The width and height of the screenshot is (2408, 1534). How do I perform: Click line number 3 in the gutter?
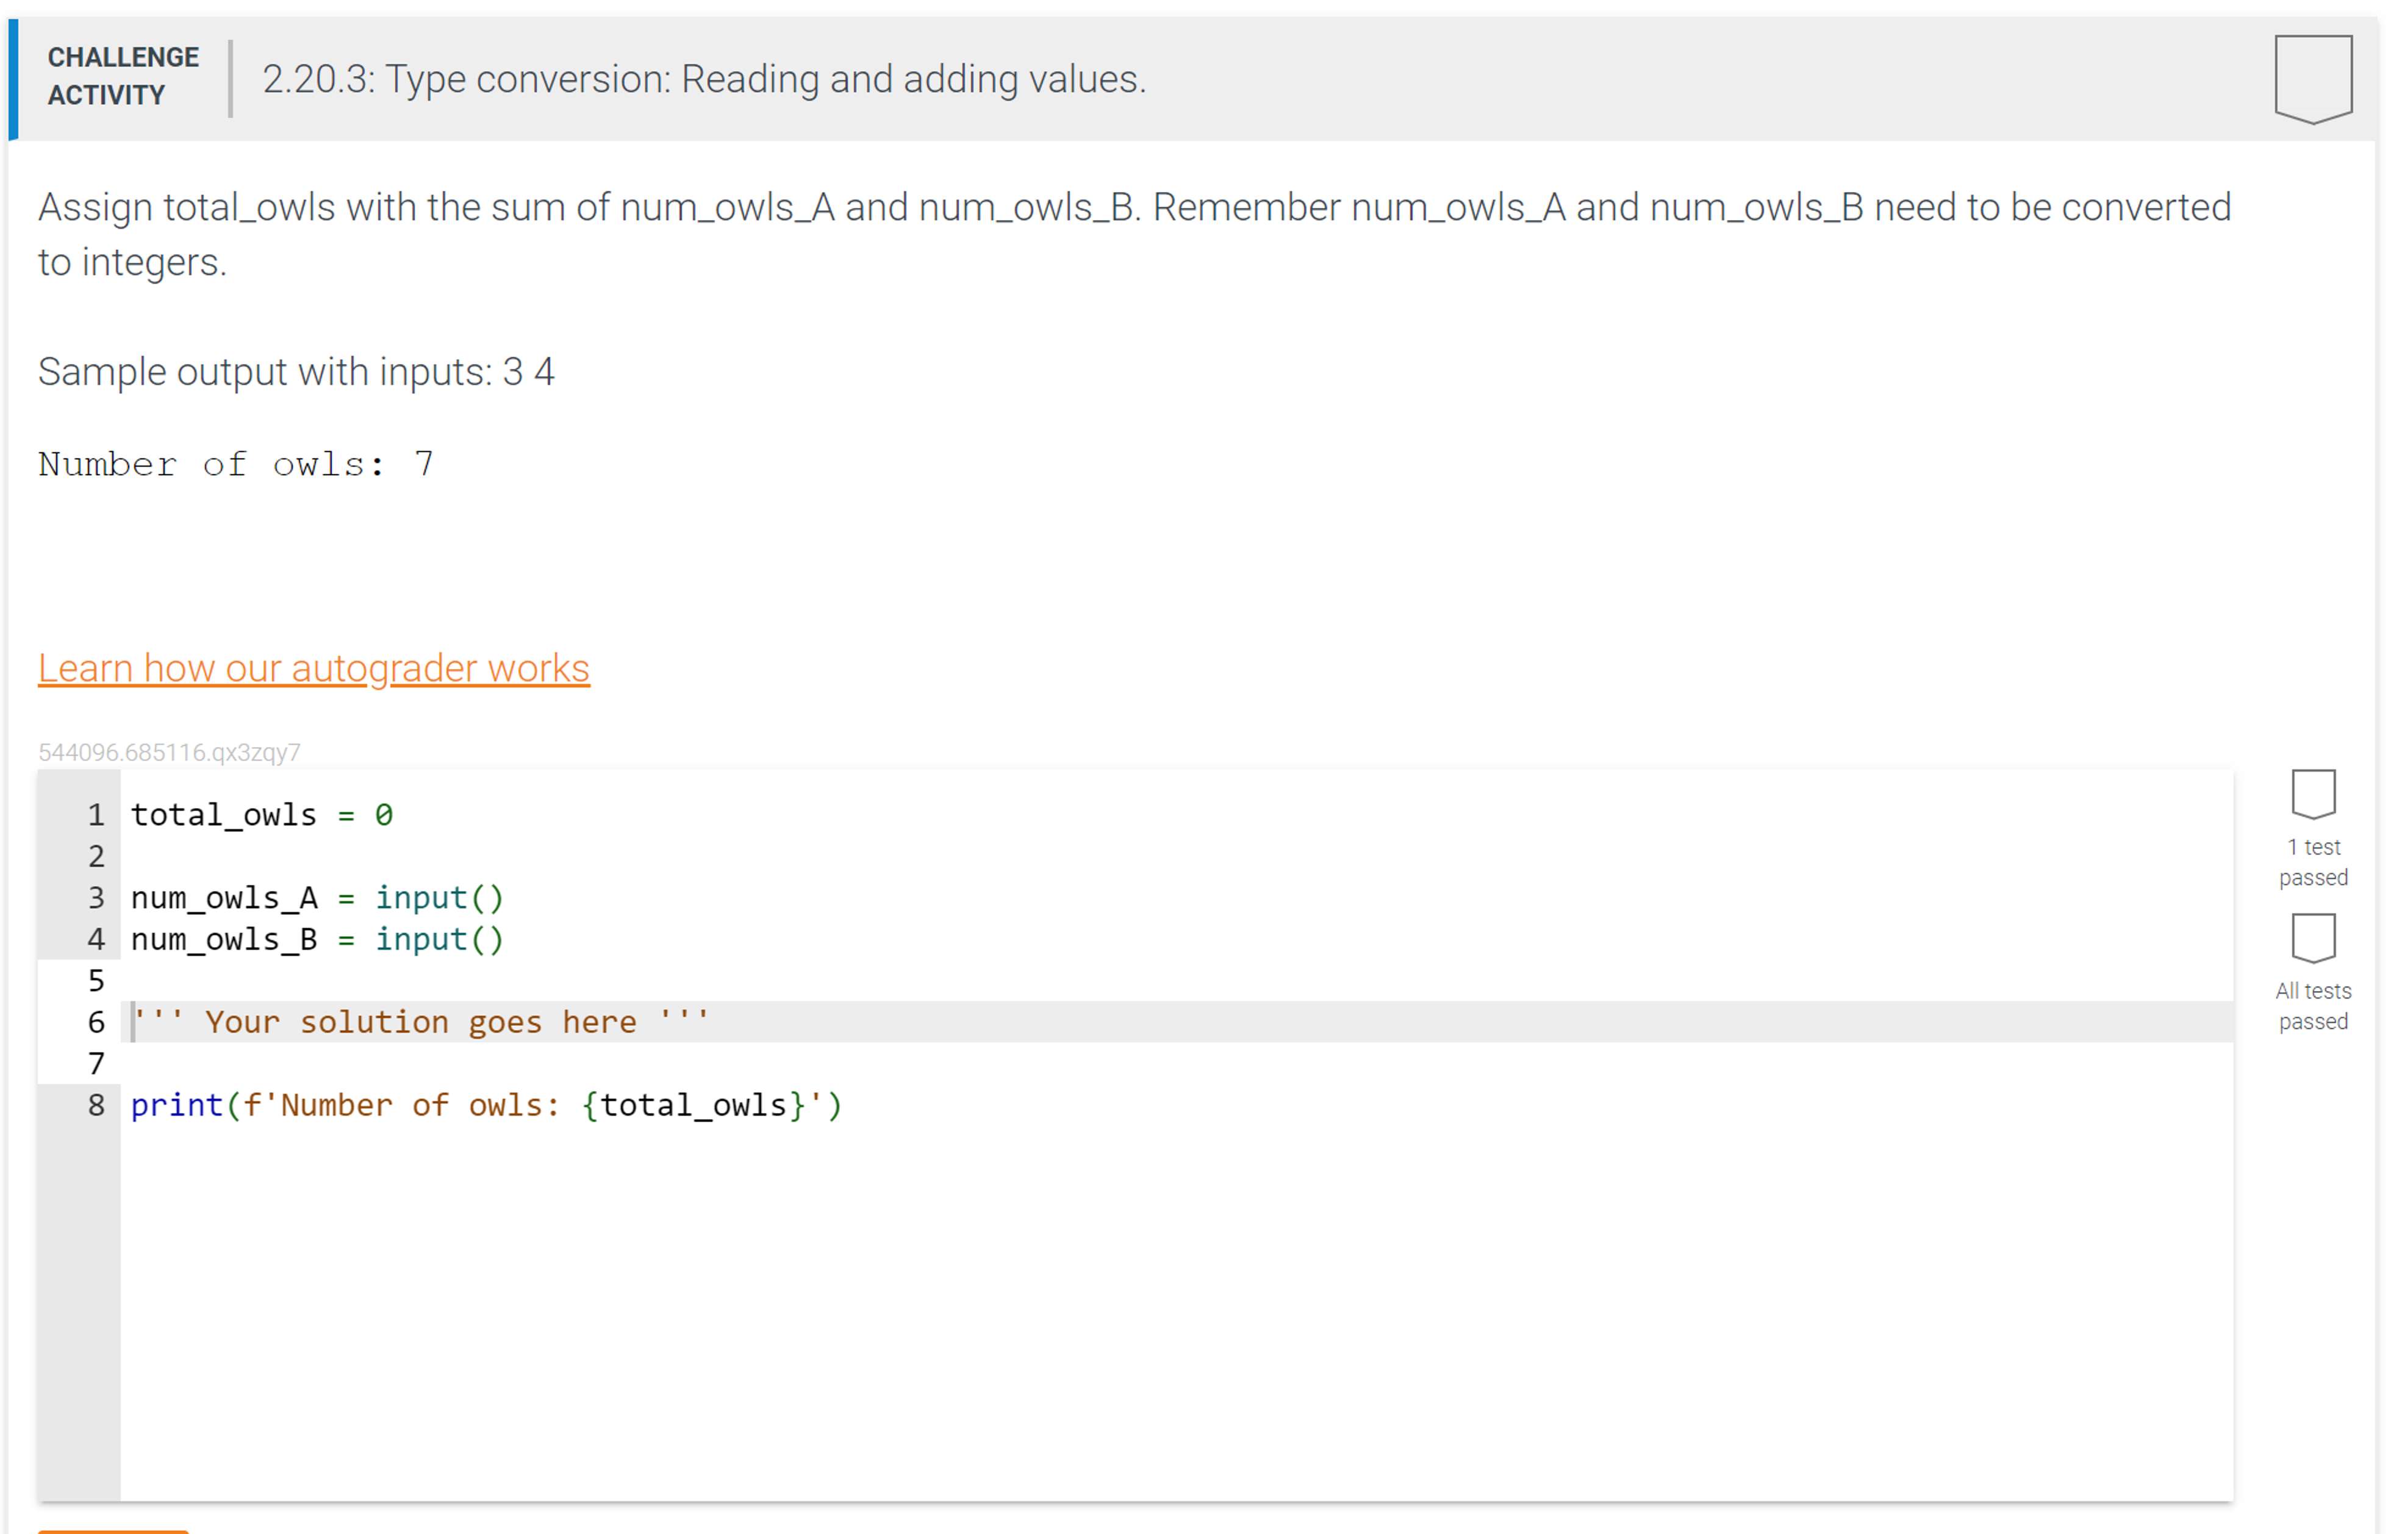point(96,898)
